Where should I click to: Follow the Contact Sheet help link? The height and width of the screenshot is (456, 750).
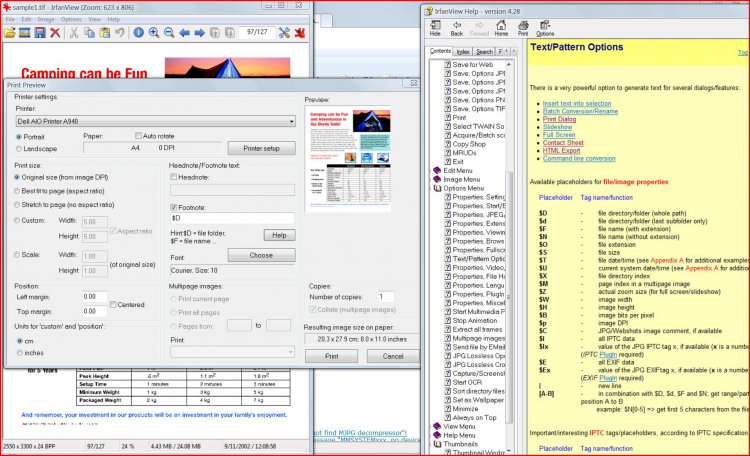click(x=563, y=143)
